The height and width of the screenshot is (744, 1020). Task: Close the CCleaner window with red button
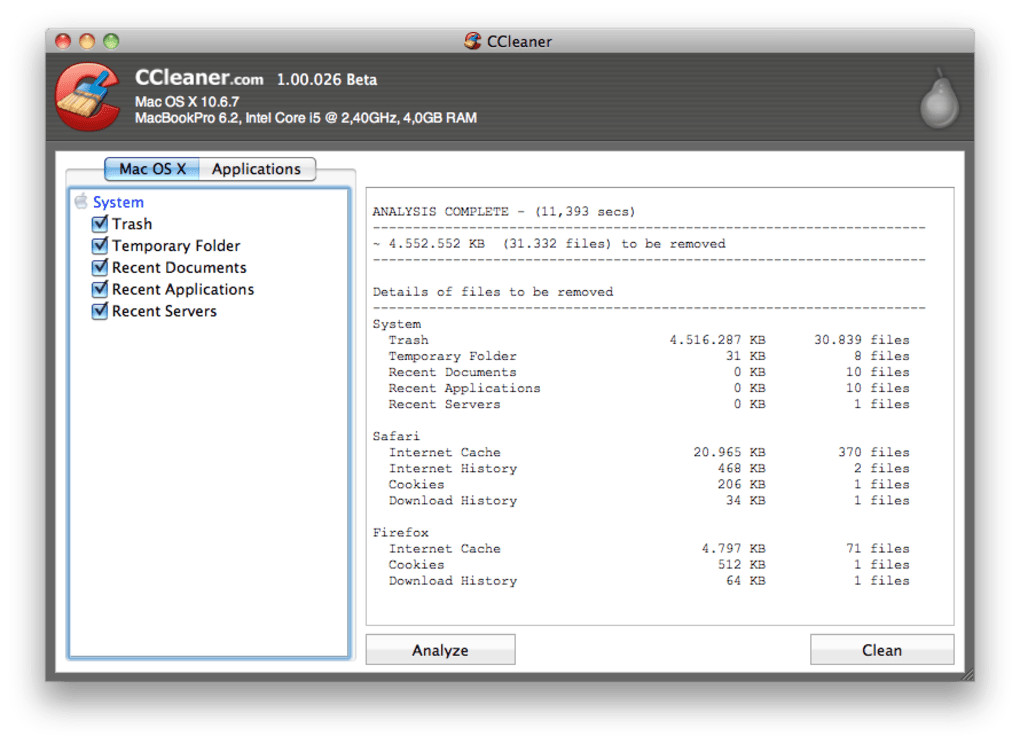pyautogui.click(x=62, y=41)
